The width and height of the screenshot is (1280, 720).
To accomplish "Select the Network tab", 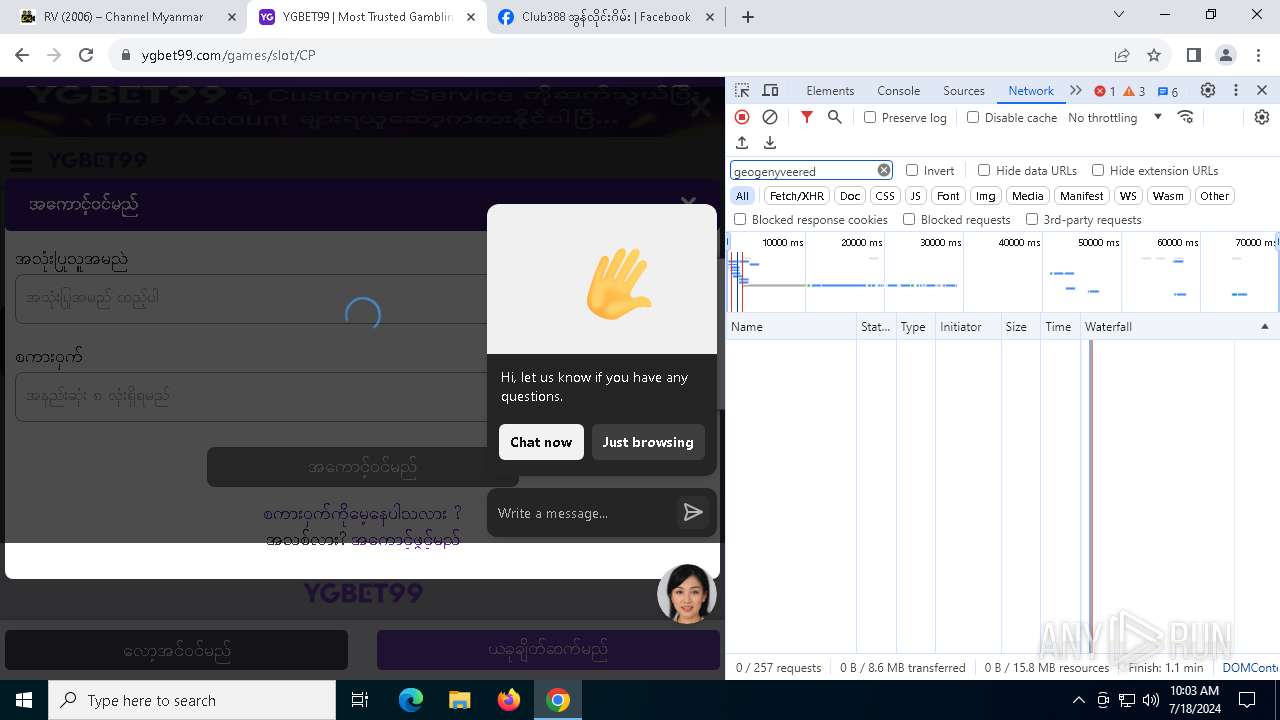I will tap(1031, 90).
